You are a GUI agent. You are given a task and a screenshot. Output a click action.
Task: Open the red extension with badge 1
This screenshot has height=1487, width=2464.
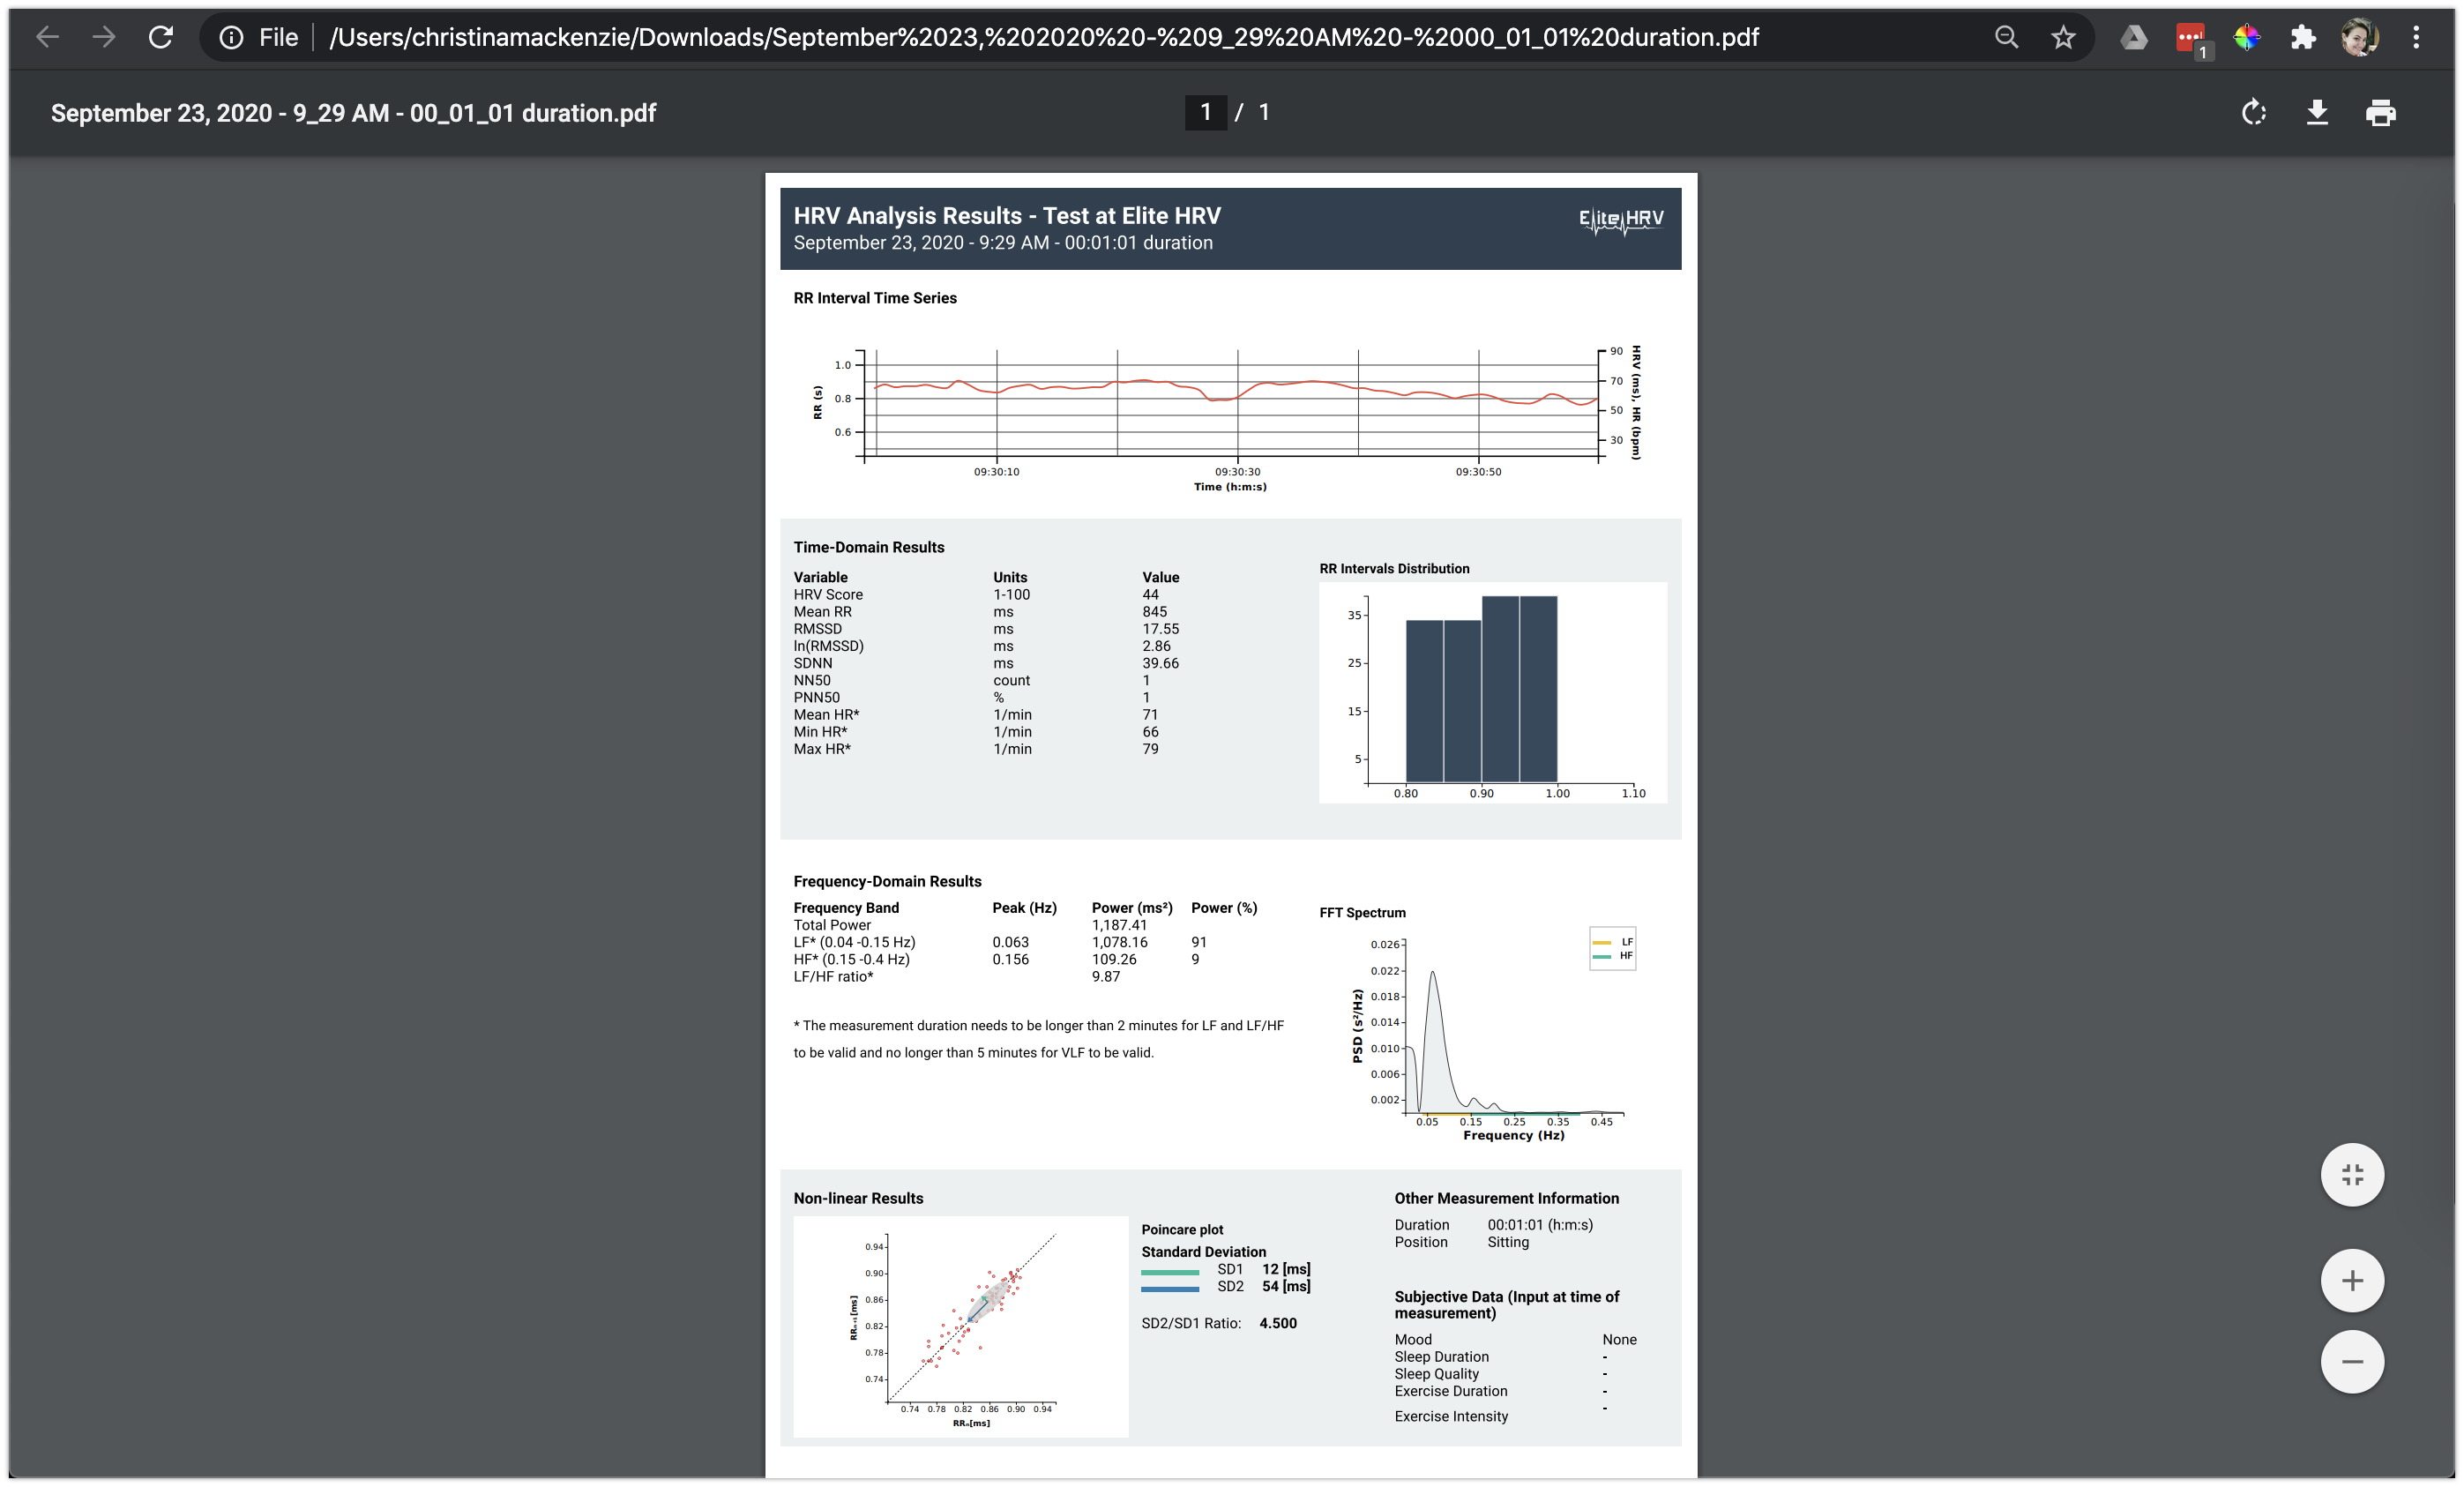tap(2190, 37)
